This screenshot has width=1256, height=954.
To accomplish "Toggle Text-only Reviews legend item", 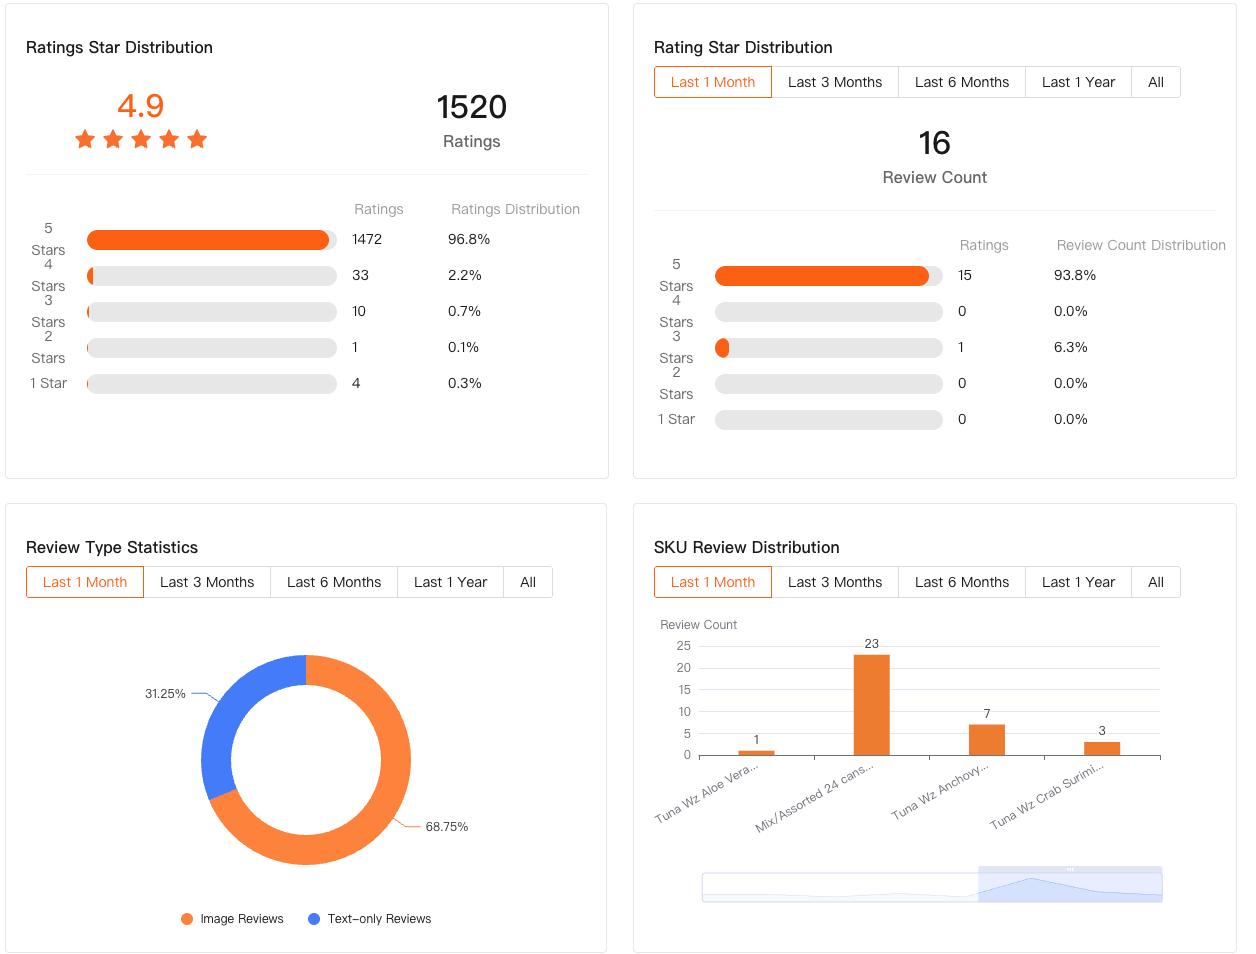I will [370, 919].
